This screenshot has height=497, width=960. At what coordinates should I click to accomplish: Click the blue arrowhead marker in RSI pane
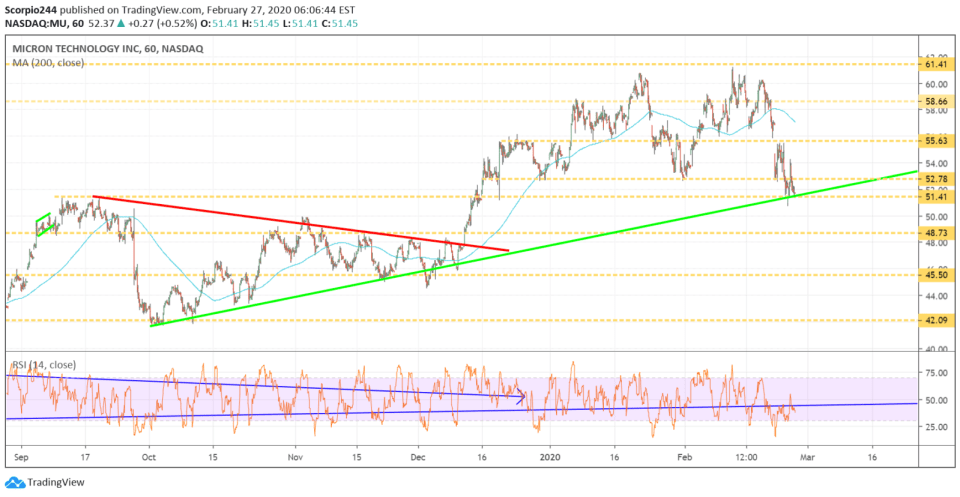click(522, 397)
